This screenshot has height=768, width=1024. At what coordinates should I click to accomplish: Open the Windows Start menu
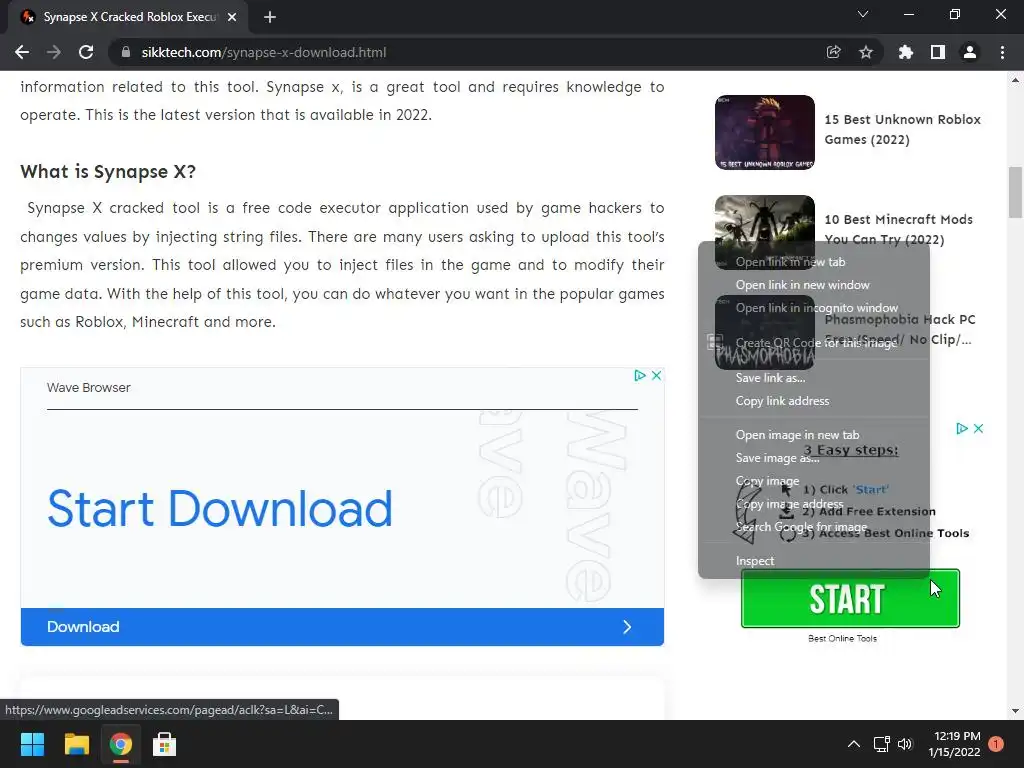(32, 744)
